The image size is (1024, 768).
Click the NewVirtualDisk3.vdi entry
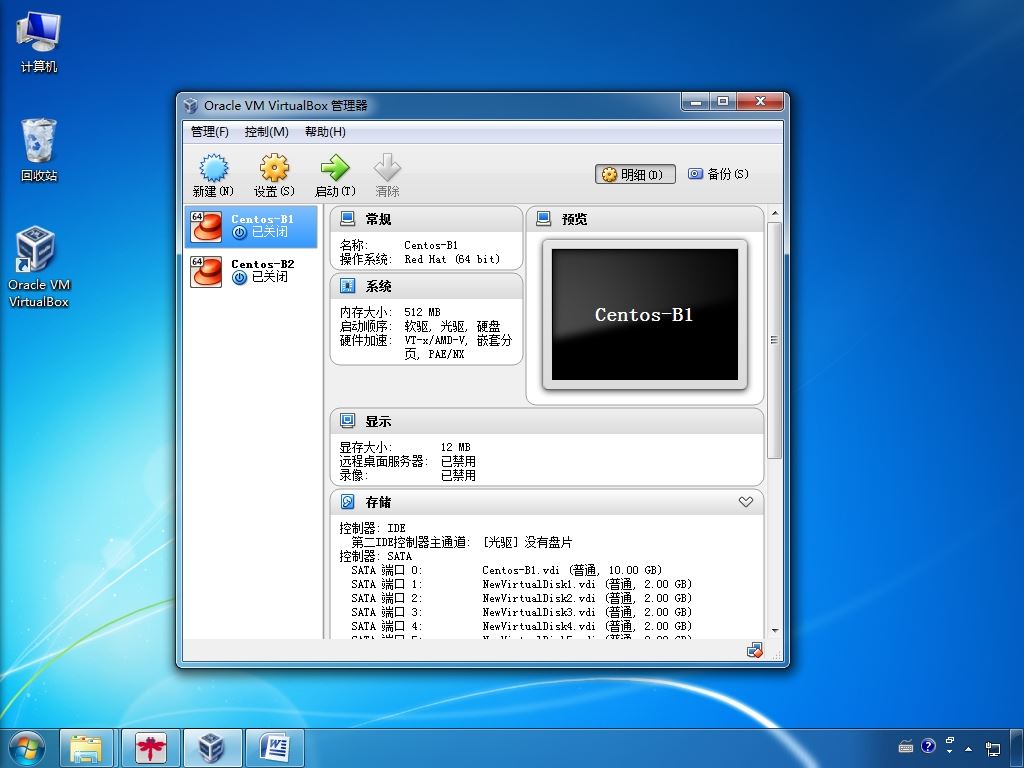[x=586, y=613]
